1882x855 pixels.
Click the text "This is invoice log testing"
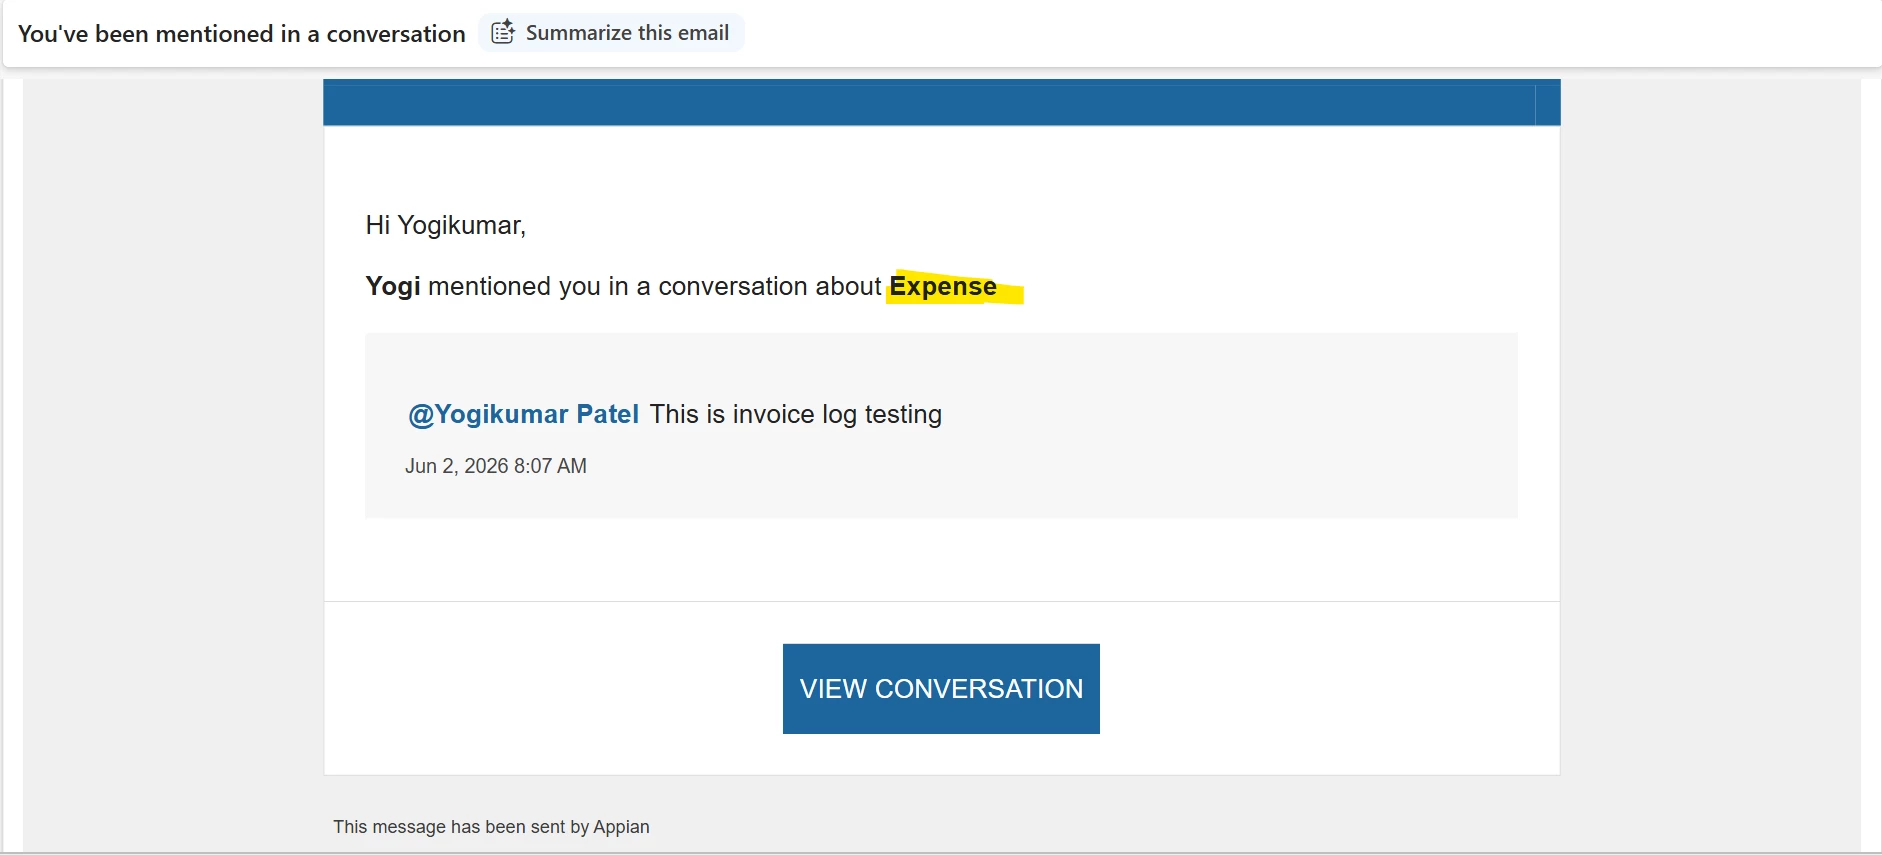point(796,414)
